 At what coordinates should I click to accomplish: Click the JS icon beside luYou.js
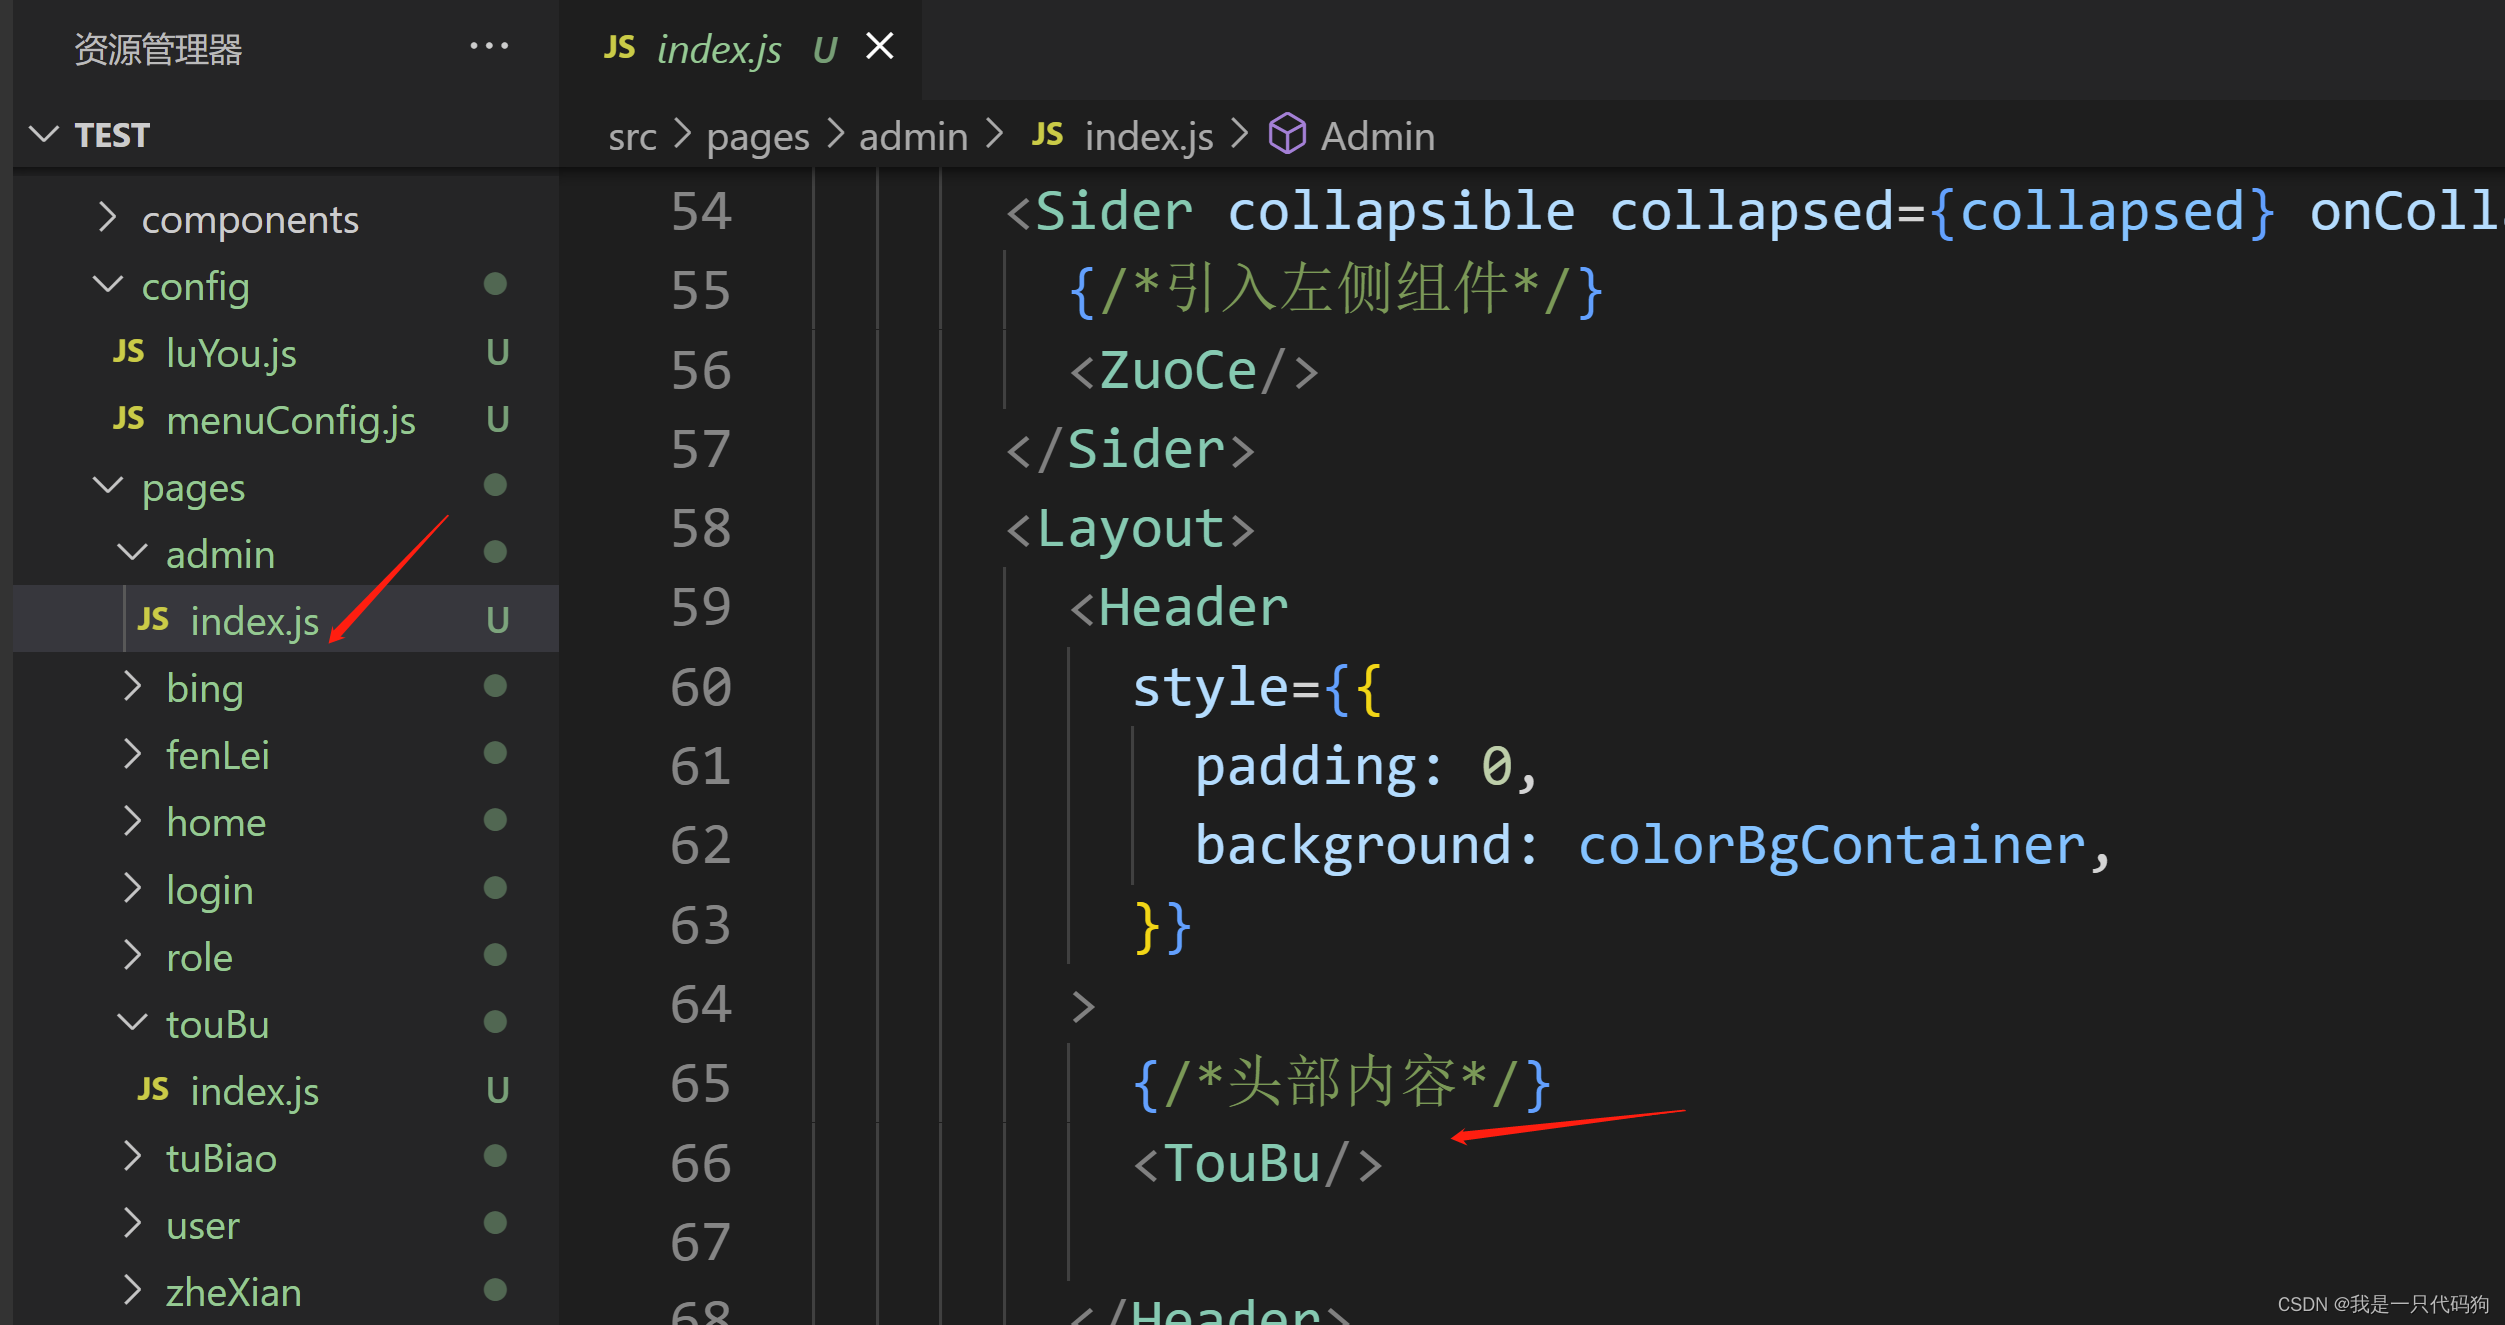128,352
